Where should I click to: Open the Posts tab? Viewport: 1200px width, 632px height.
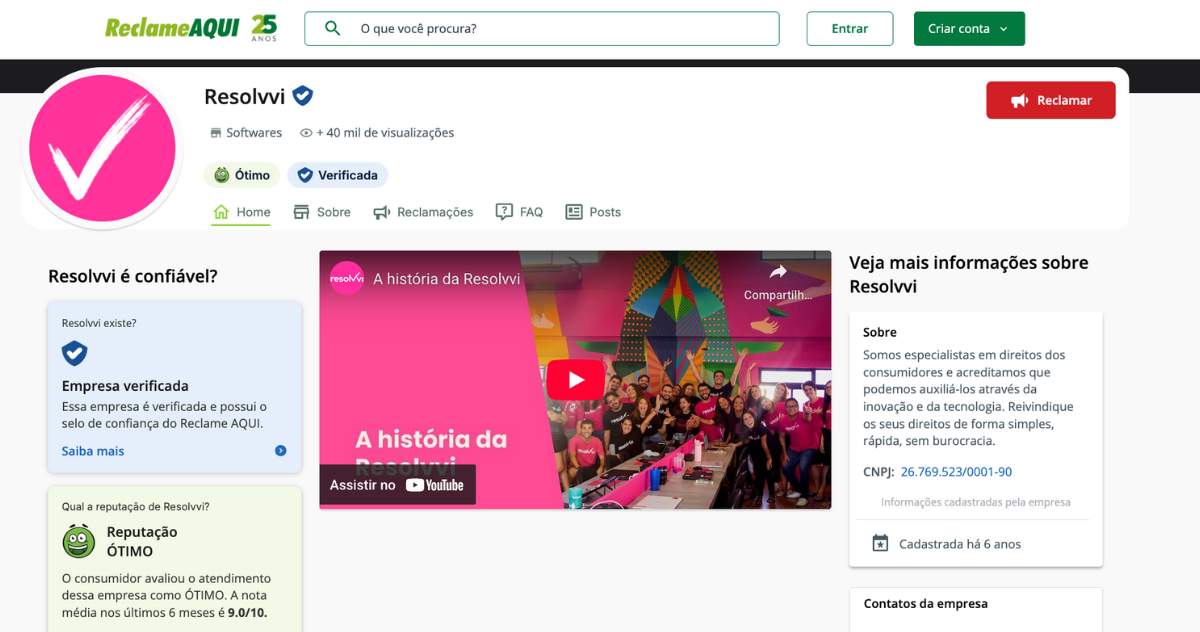pos(593,212)
